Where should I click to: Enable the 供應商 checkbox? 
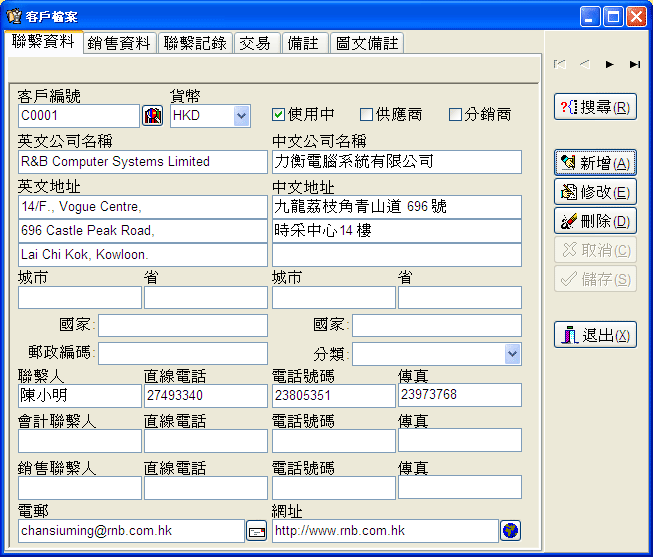366,115
